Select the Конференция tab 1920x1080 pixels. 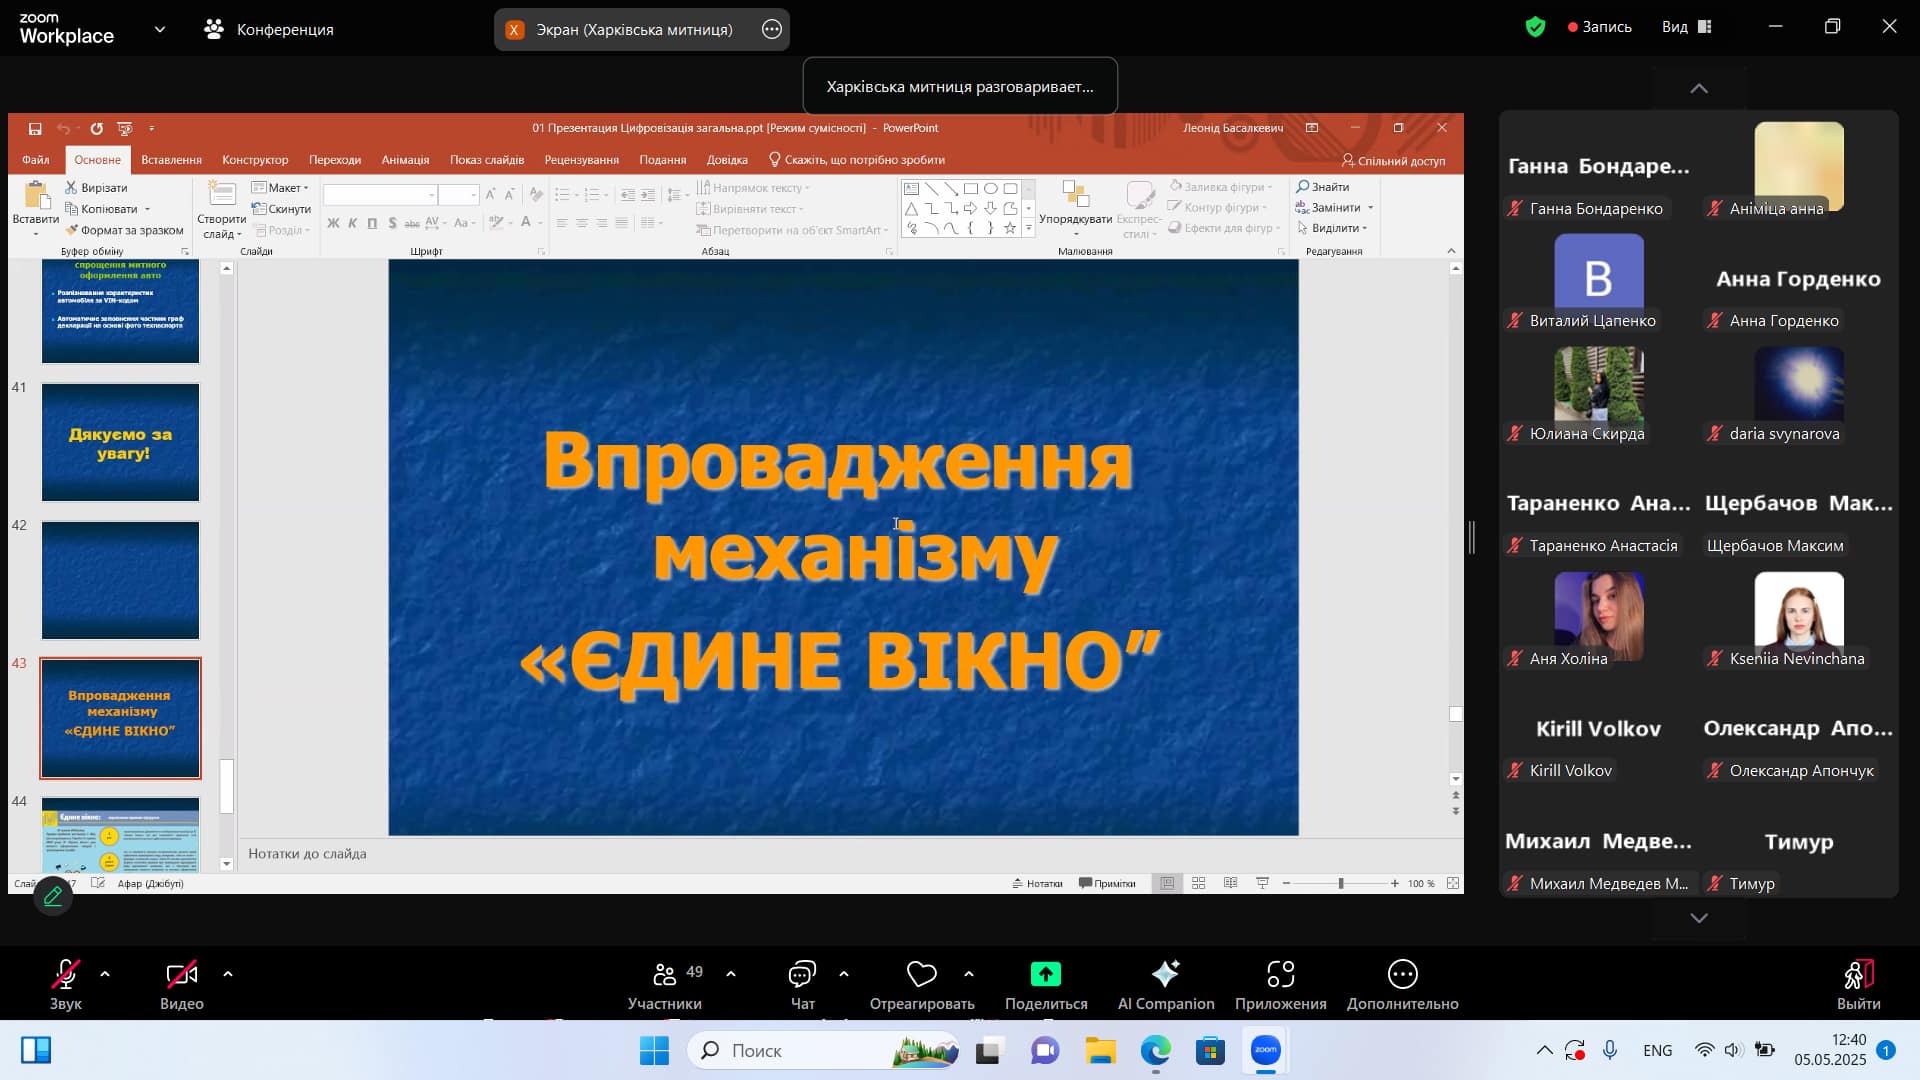(x=269, y=29)
